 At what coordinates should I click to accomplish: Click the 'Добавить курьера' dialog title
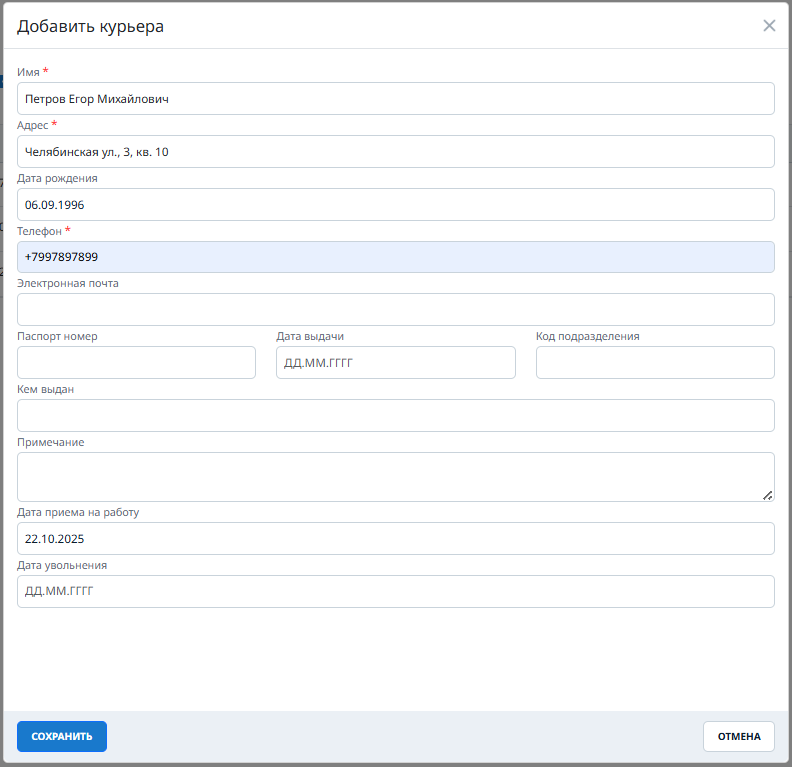point(90,26)
